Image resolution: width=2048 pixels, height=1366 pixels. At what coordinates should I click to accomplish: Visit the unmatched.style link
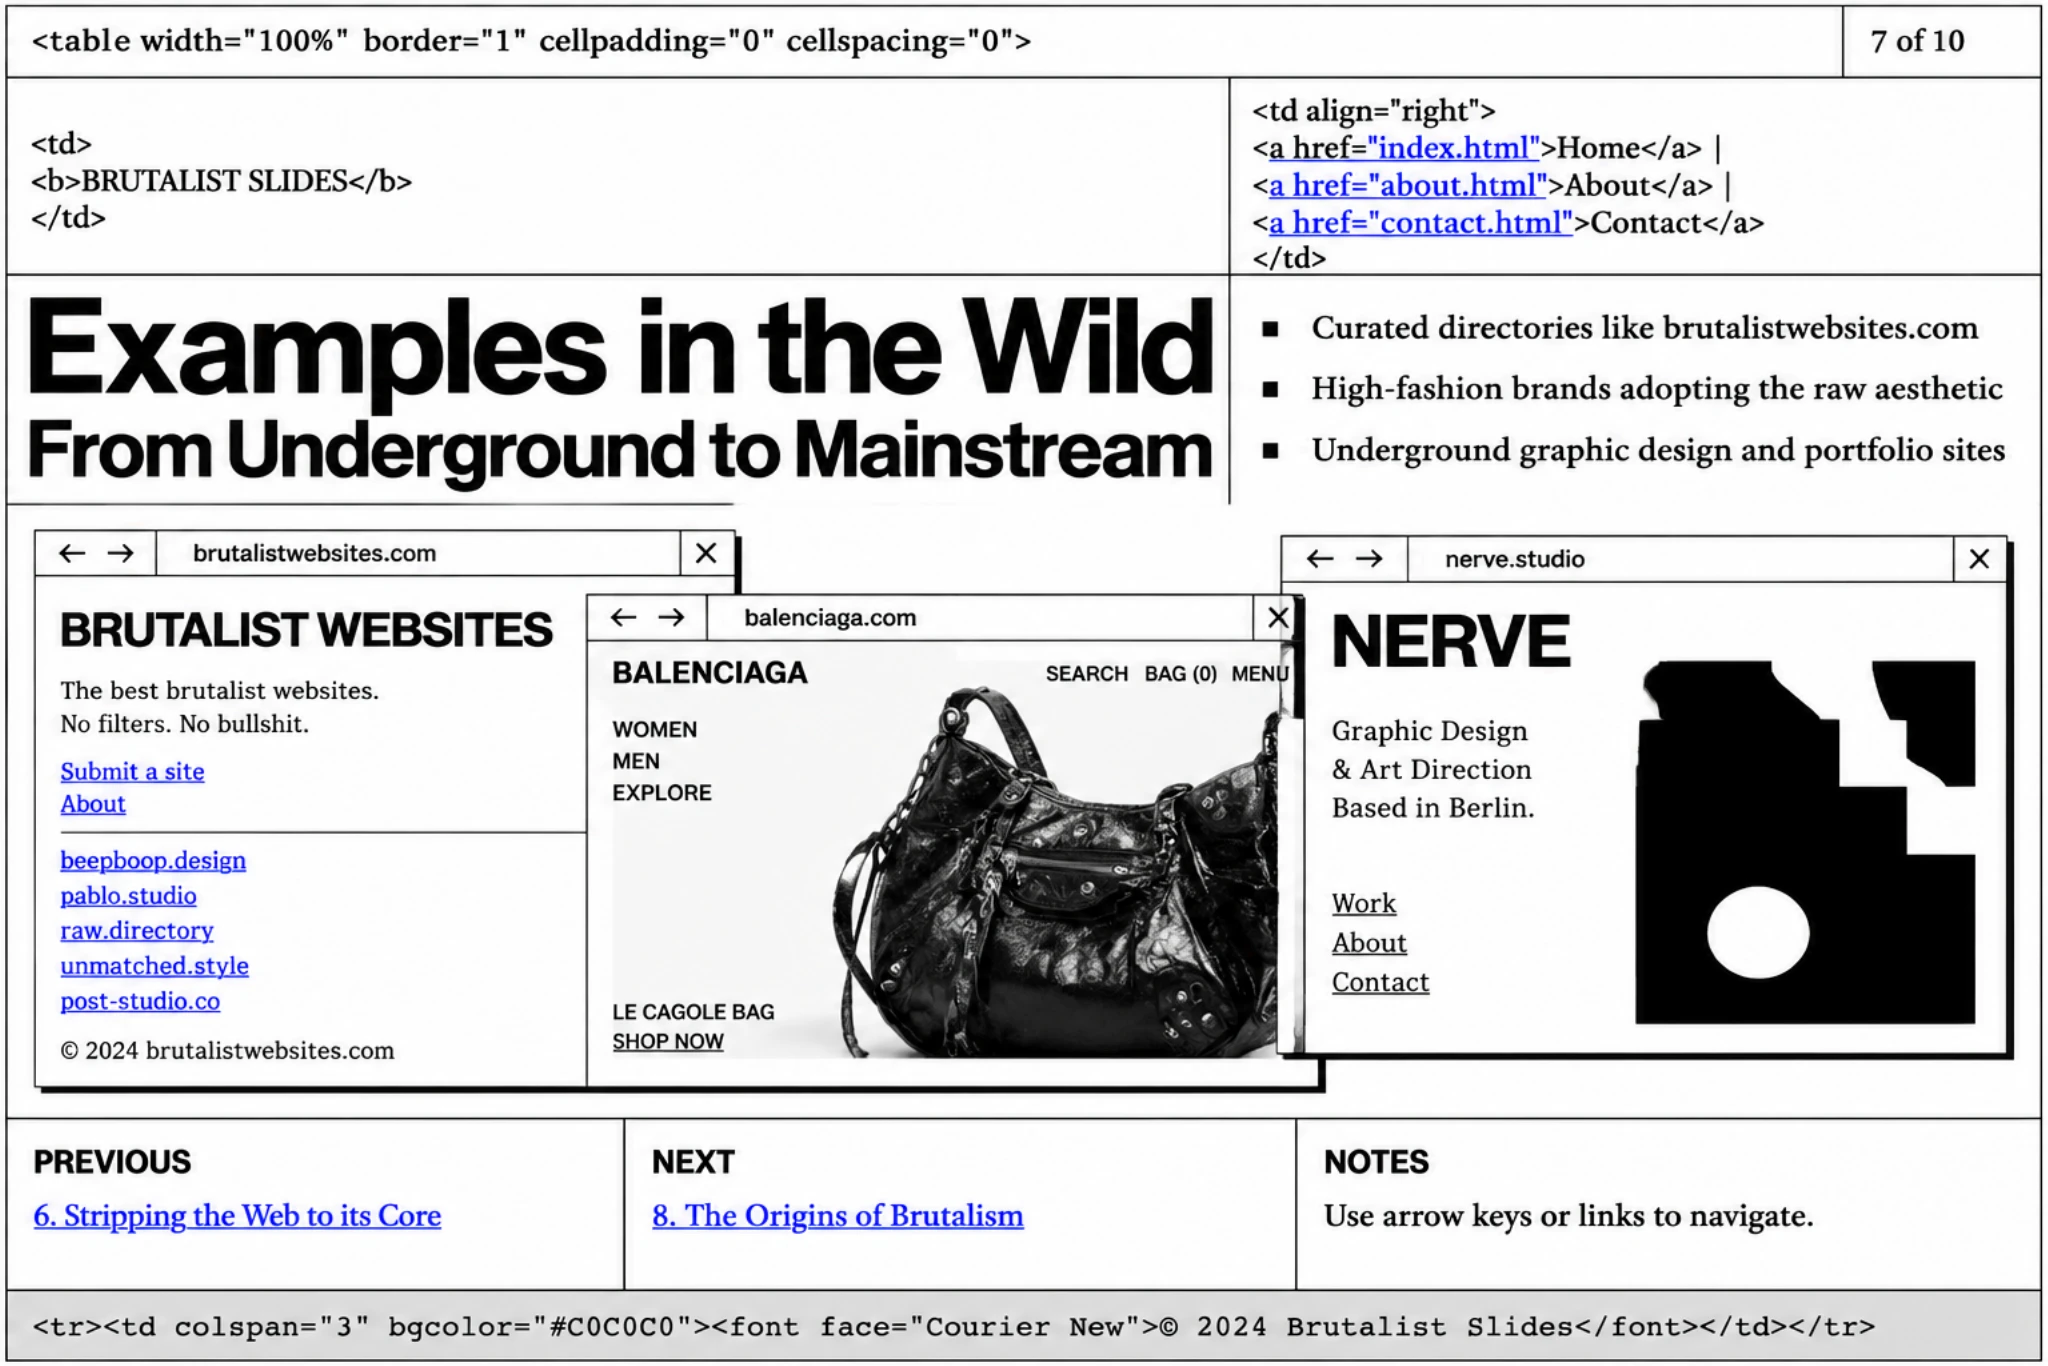154,965
